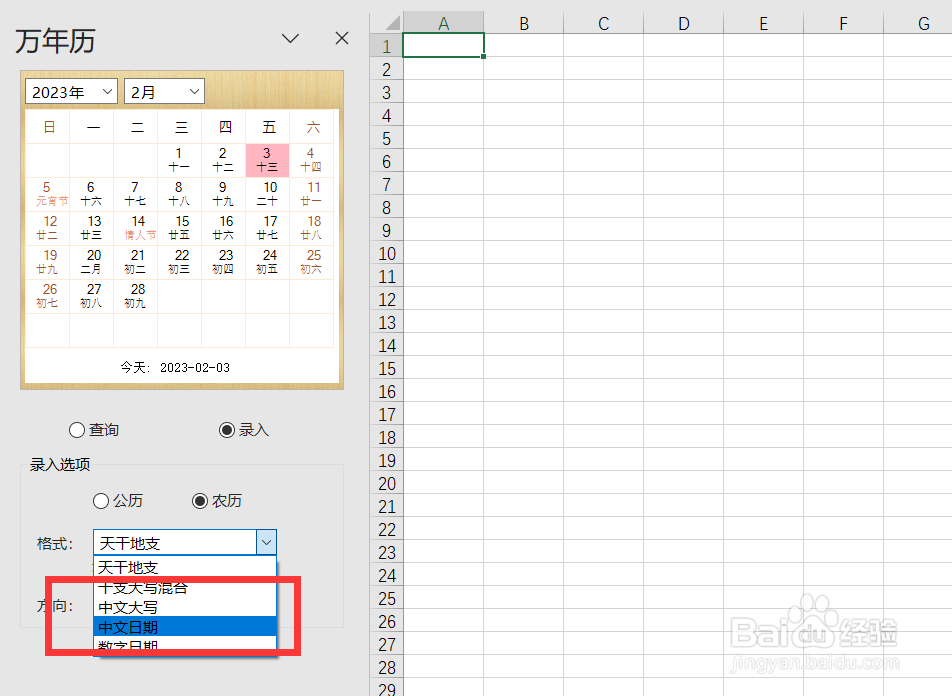Open the 2023年 year dropdown
The image size is (952, 696).
pyautogui.click(x=72, y=92)
